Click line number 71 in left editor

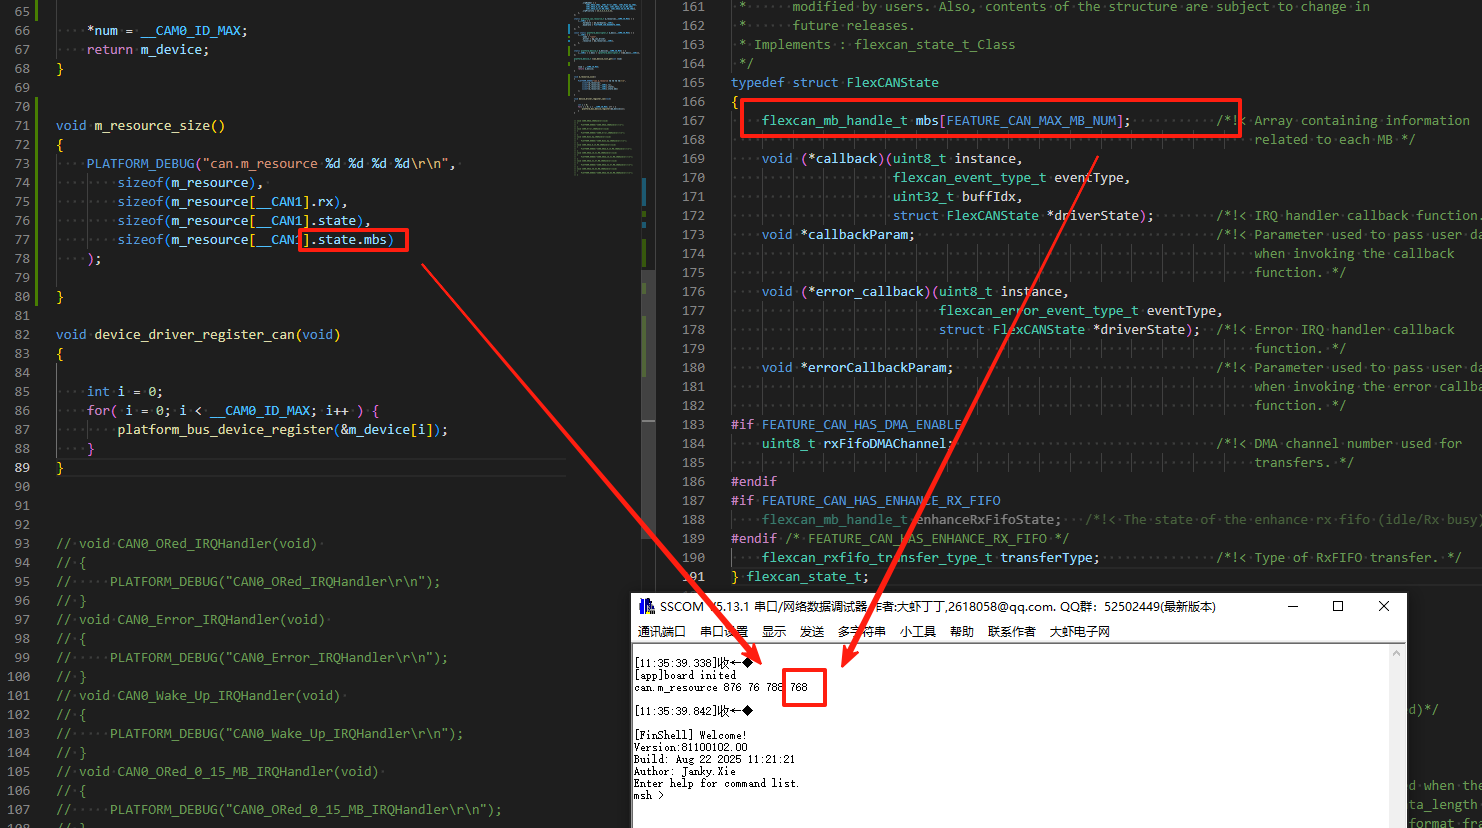tap(22, 125)
